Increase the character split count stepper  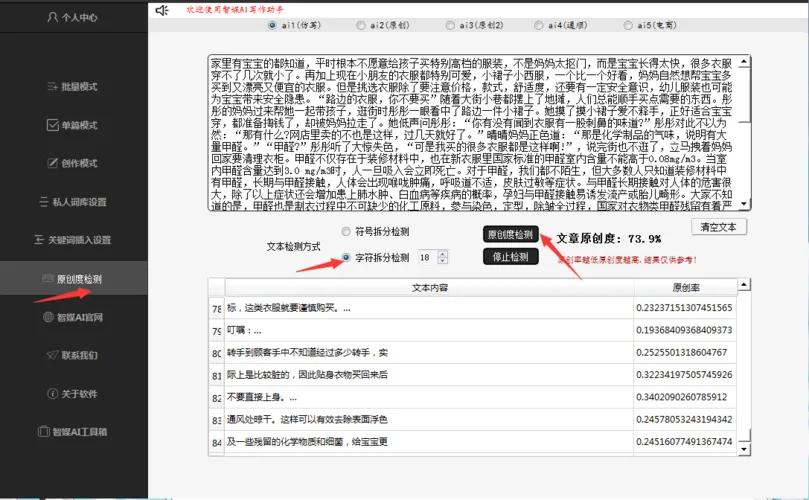point(443,253)
